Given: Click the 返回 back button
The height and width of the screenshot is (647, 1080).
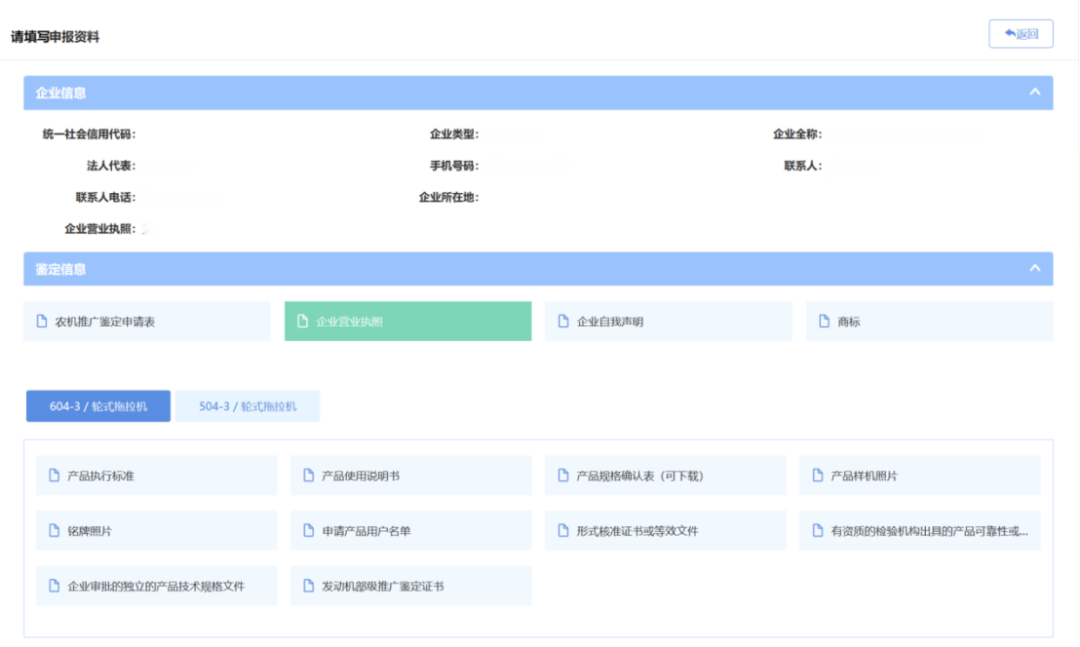Looking at the screenshot, I should tap(1020, 34).
